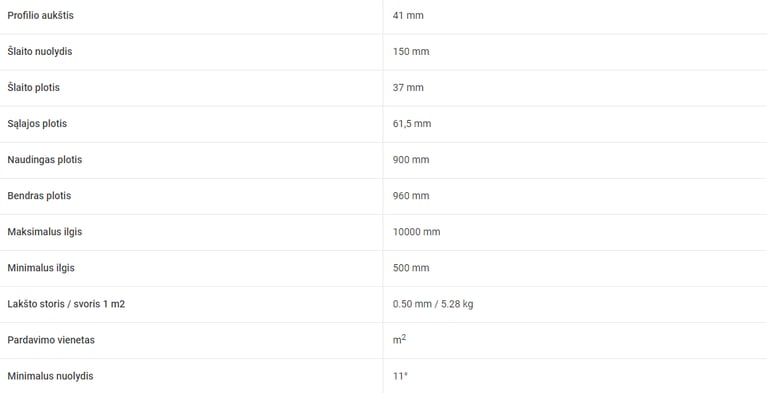Select the Naudingas plotis label
This screenshot has height=393, width=768.
click(x=45, y=160)
